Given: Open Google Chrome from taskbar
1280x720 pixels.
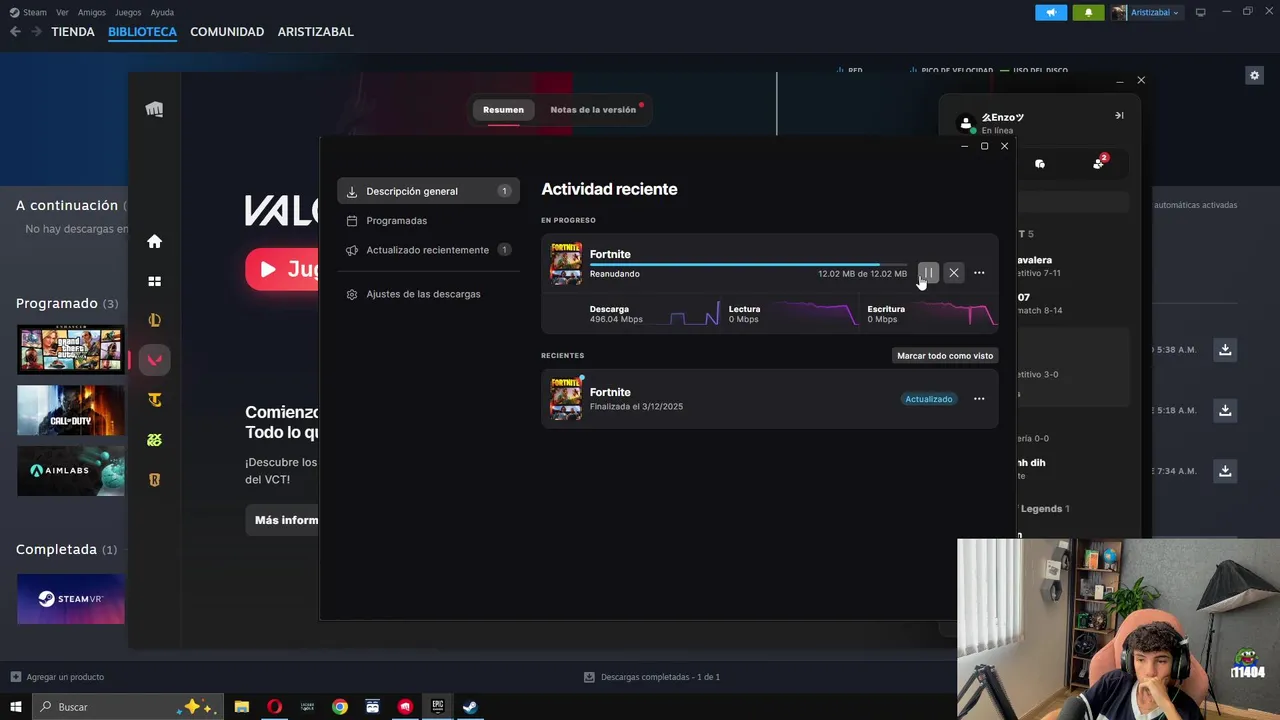Looking at the screenshot, I should coord(340,706).
